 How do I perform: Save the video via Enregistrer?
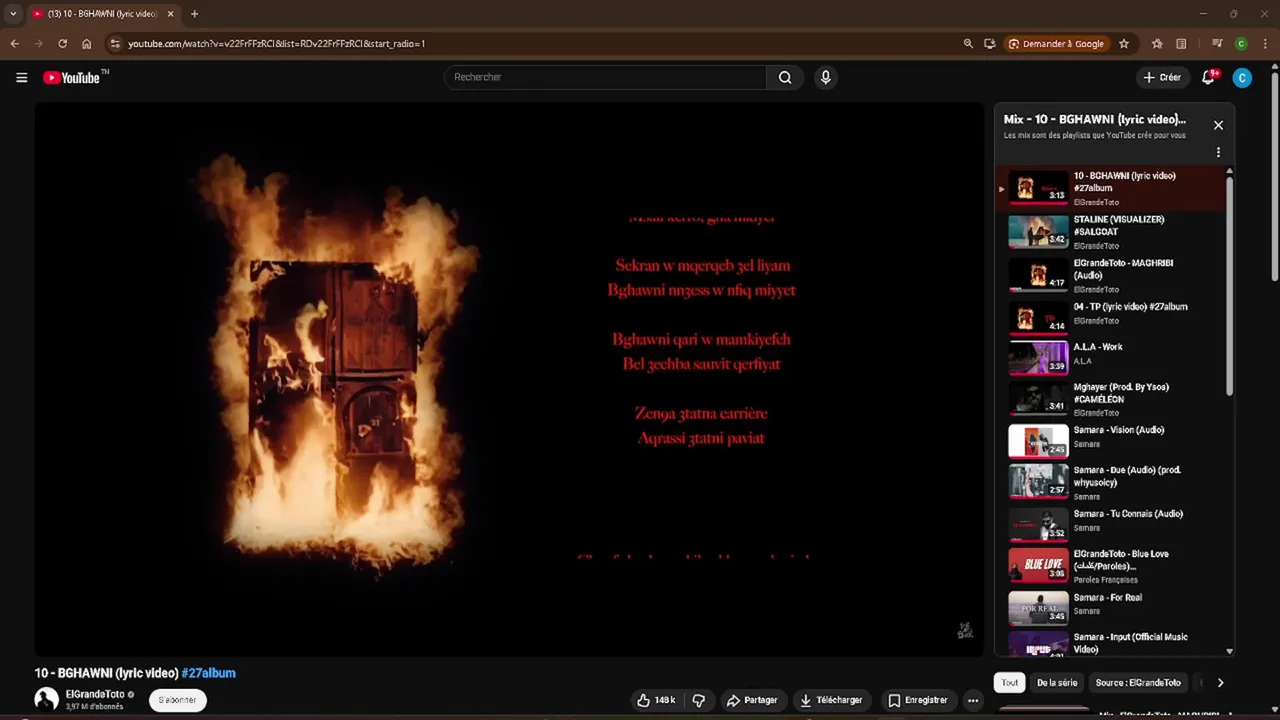[x=918, y=700]
